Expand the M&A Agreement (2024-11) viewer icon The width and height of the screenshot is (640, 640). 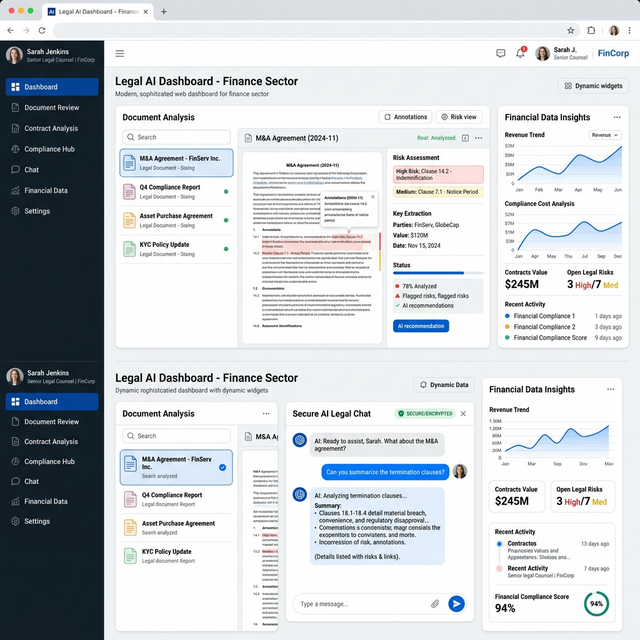pos(465,138)
